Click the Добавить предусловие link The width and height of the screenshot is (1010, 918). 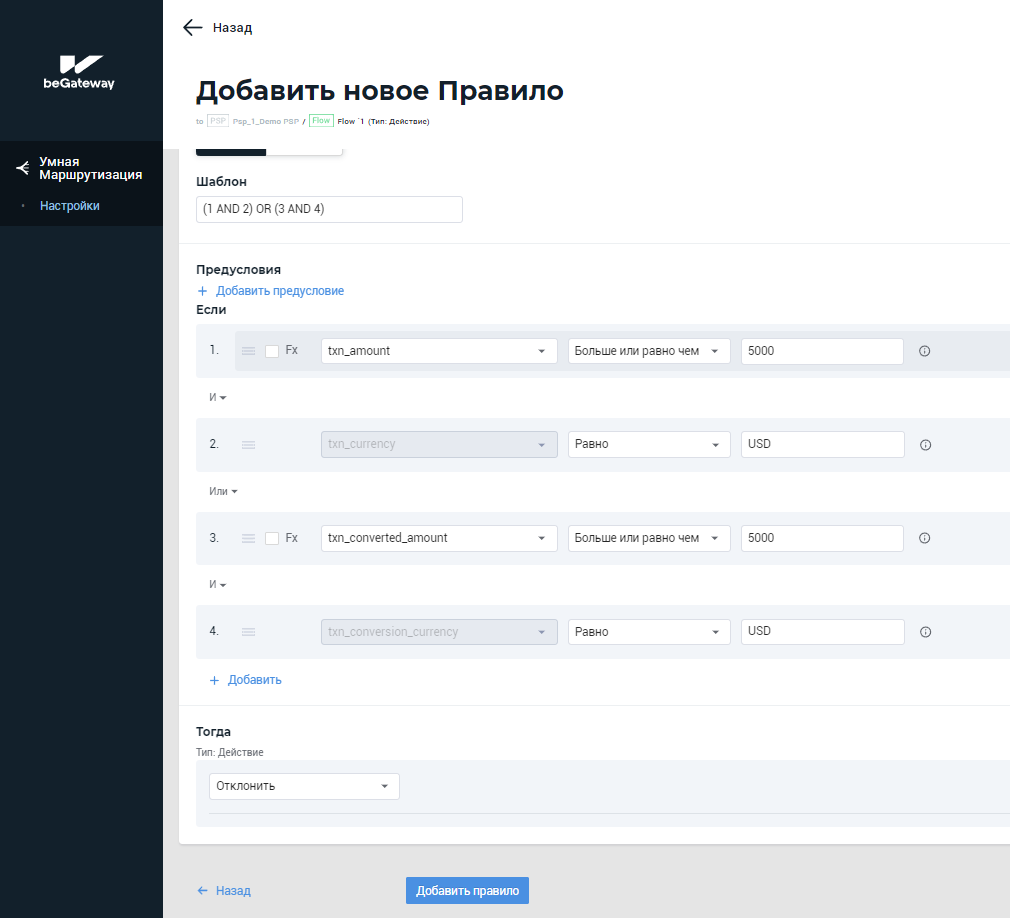[279, 291]
